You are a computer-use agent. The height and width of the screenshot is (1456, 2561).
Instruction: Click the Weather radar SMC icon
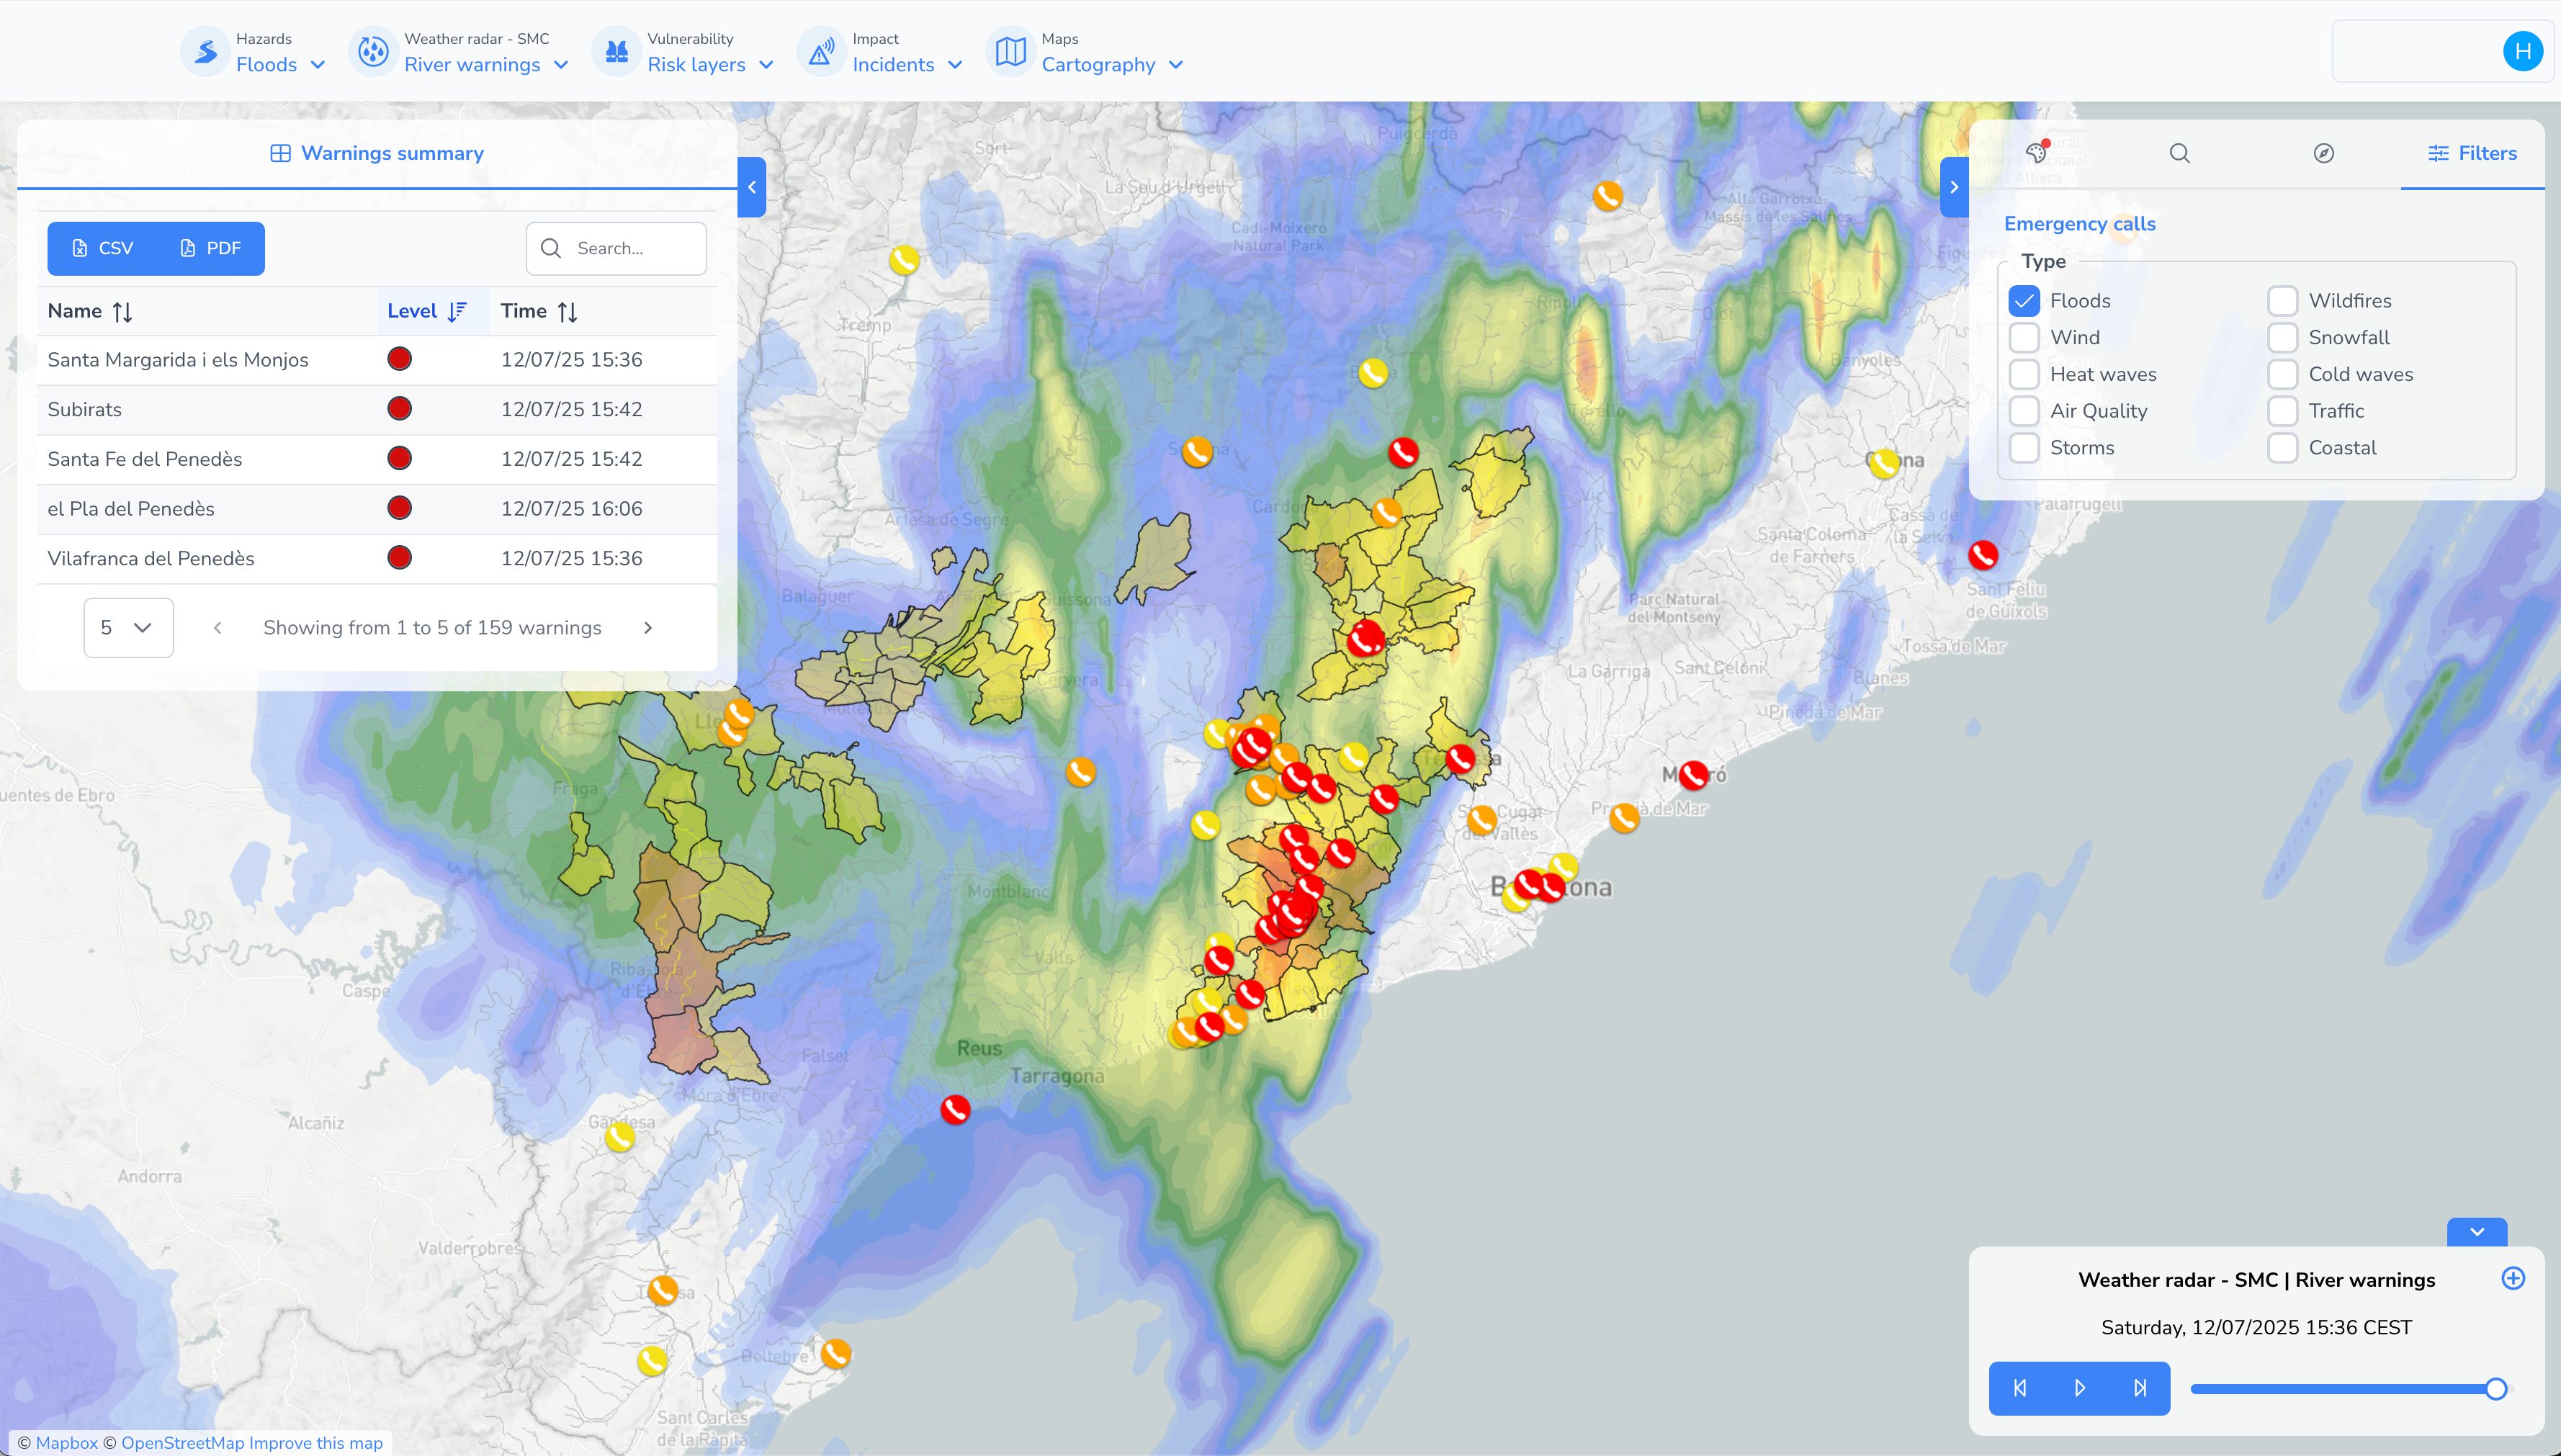pyautogui.click(x=373, y=51)
